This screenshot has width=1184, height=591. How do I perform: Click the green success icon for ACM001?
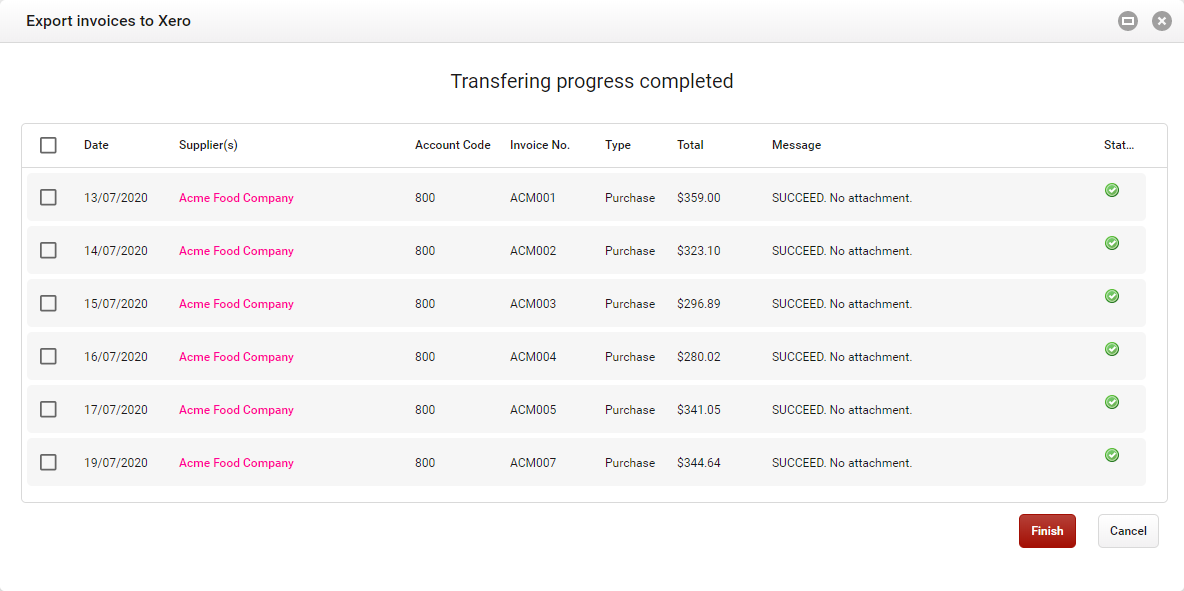click(1112, 190)
